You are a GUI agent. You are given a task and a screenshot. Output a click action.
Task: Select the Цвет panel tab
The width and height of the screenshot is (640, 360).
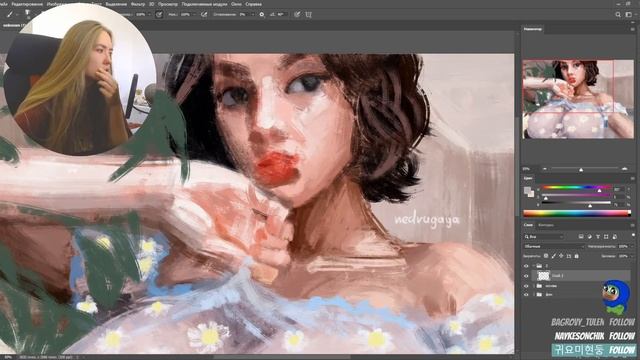coord(528,178)
